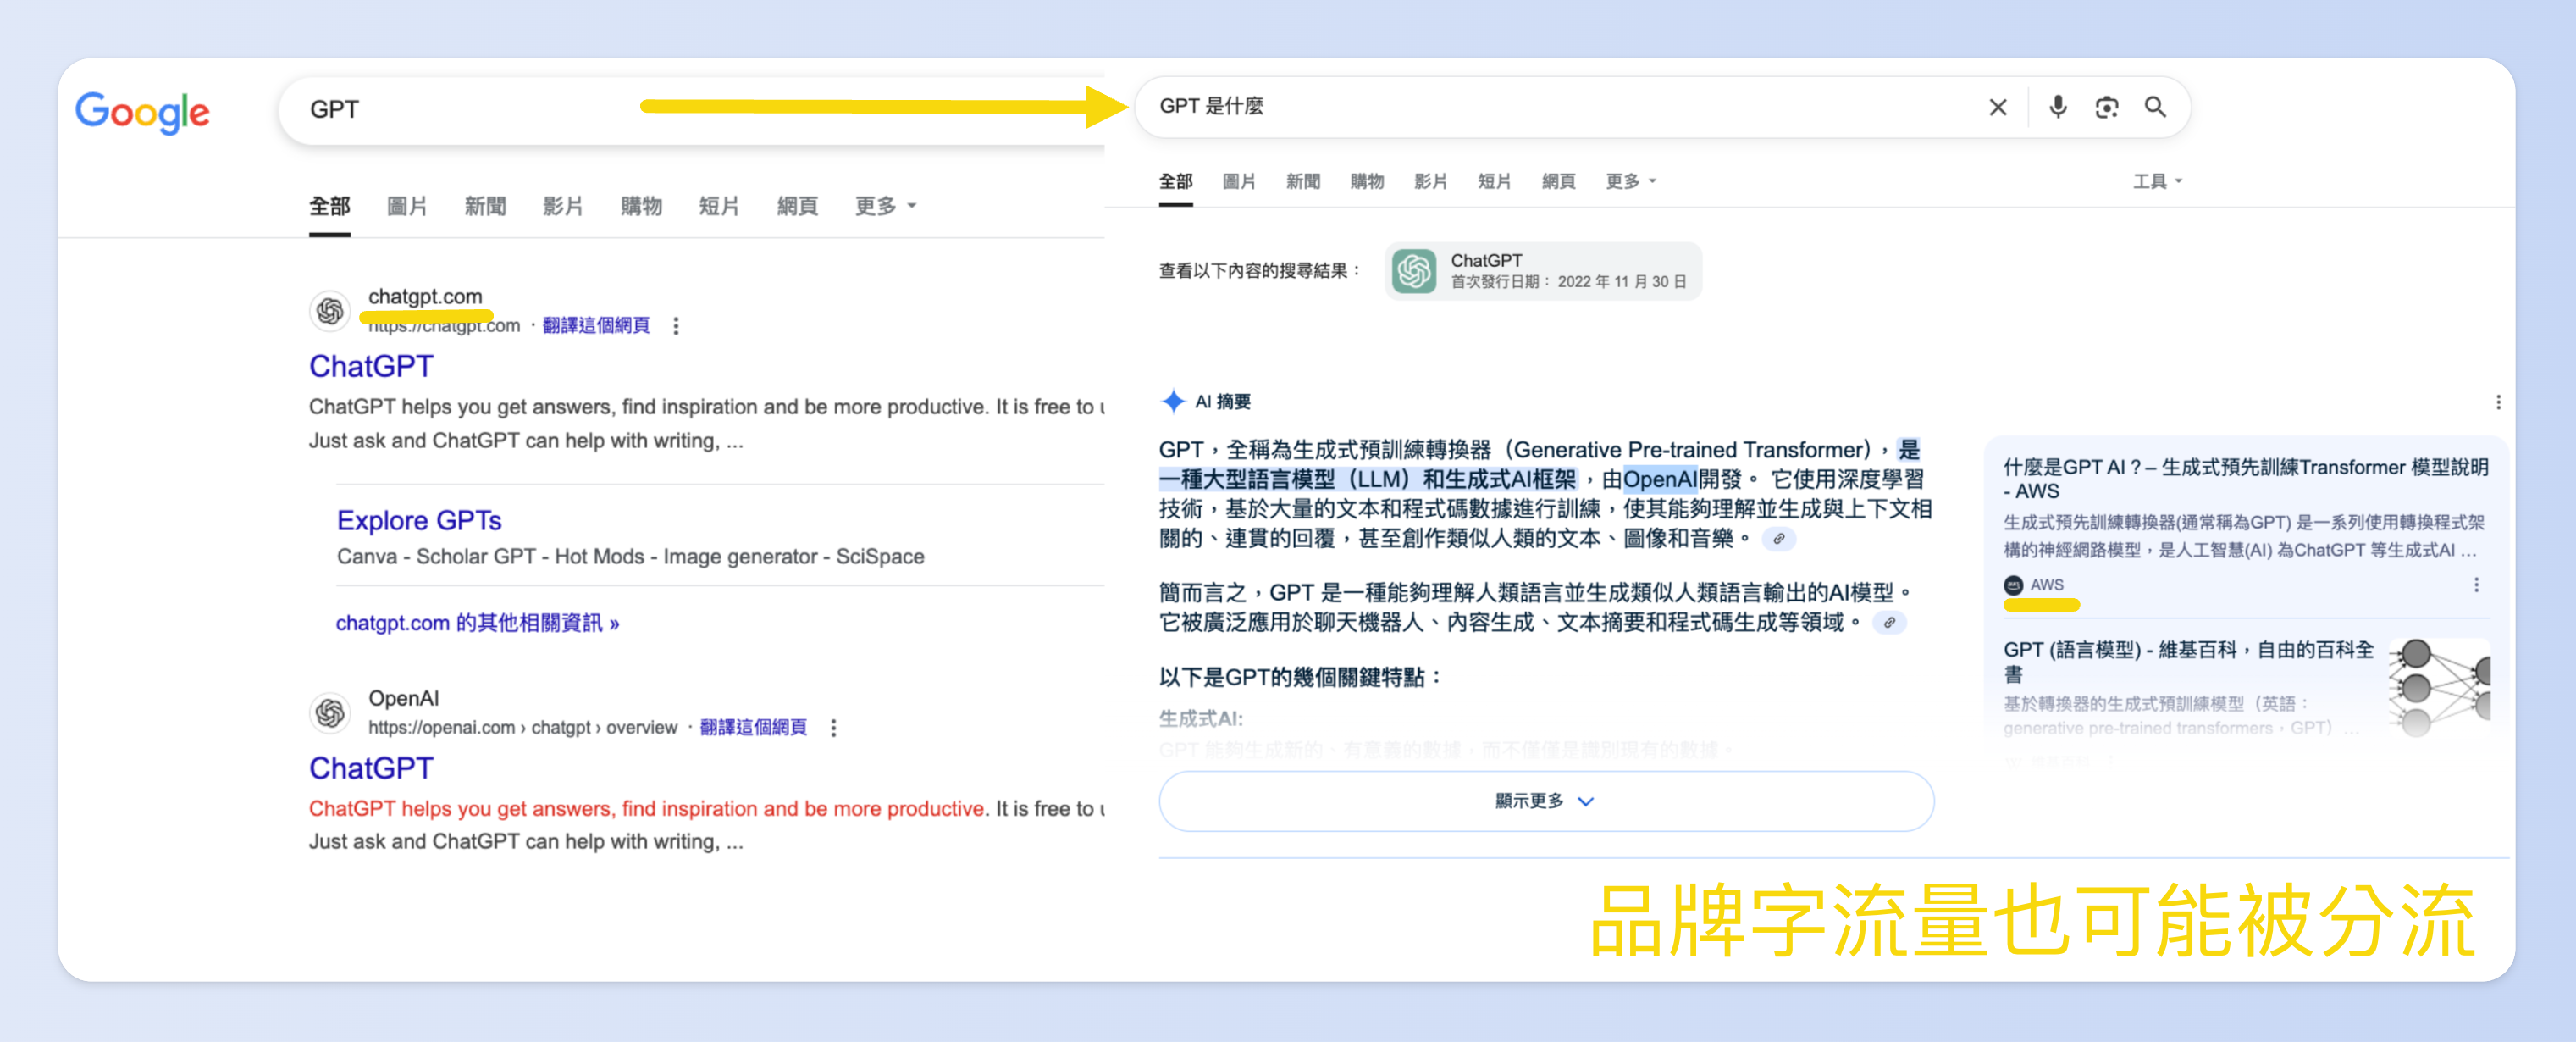Expand 更多 dropdown in left search tabs

[885, 207]
